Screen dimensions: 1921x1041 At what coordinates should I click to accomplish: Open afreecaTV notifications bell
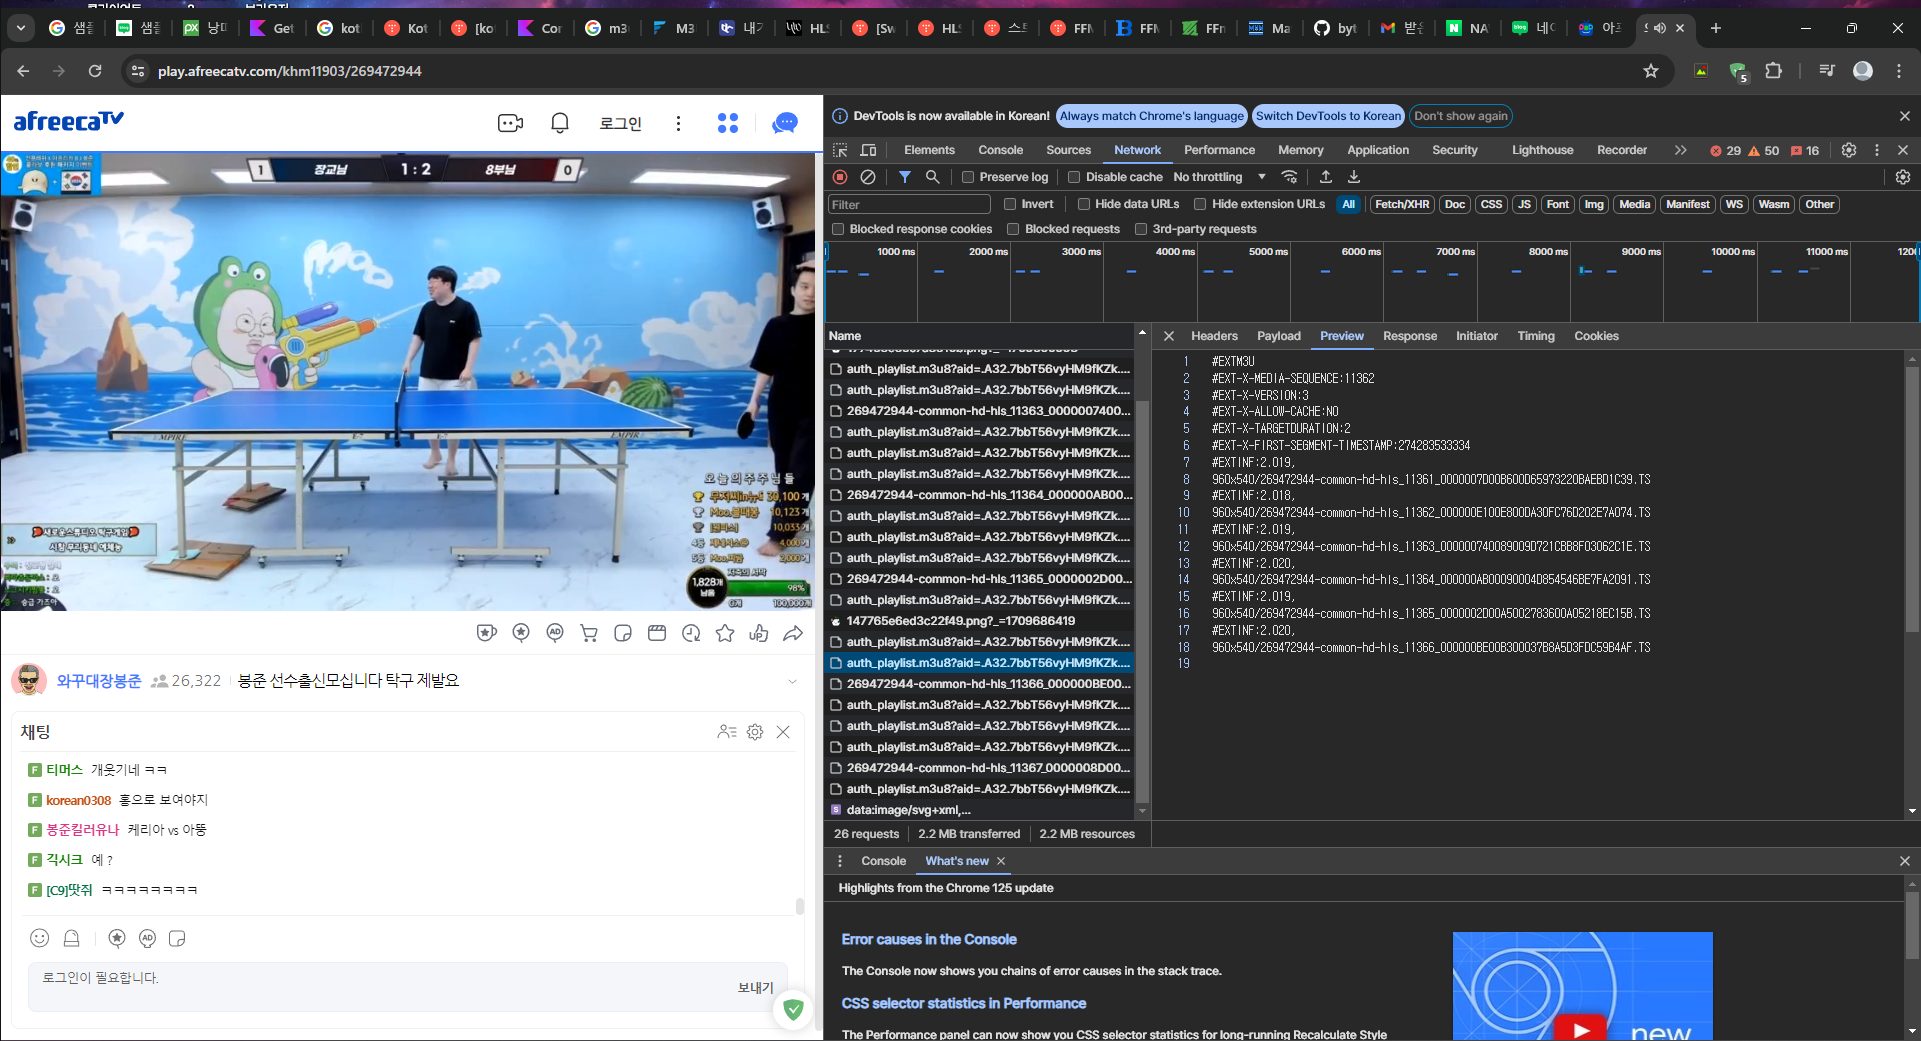point(560,123)
